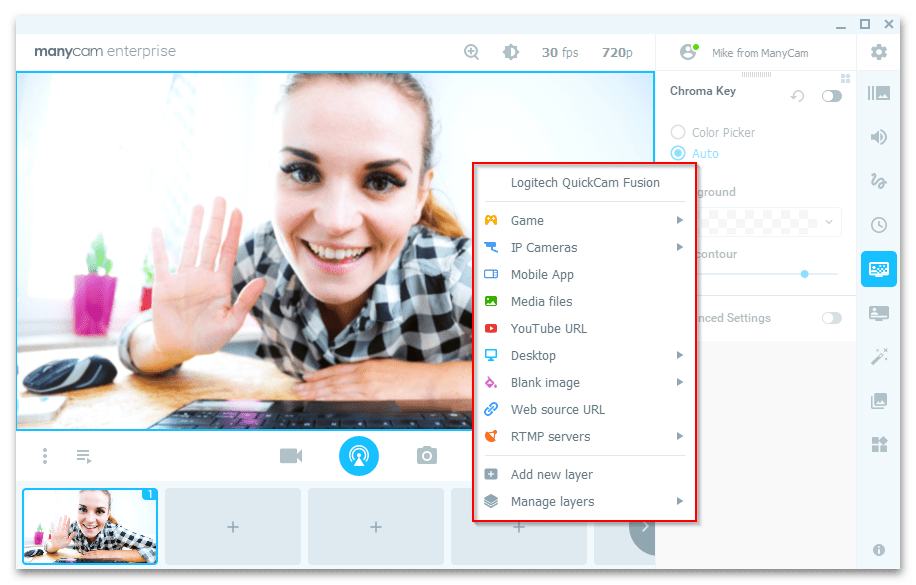916x585 pixels.
Task: Take a snapshot with the camera icon
Action: coord(427,455)
